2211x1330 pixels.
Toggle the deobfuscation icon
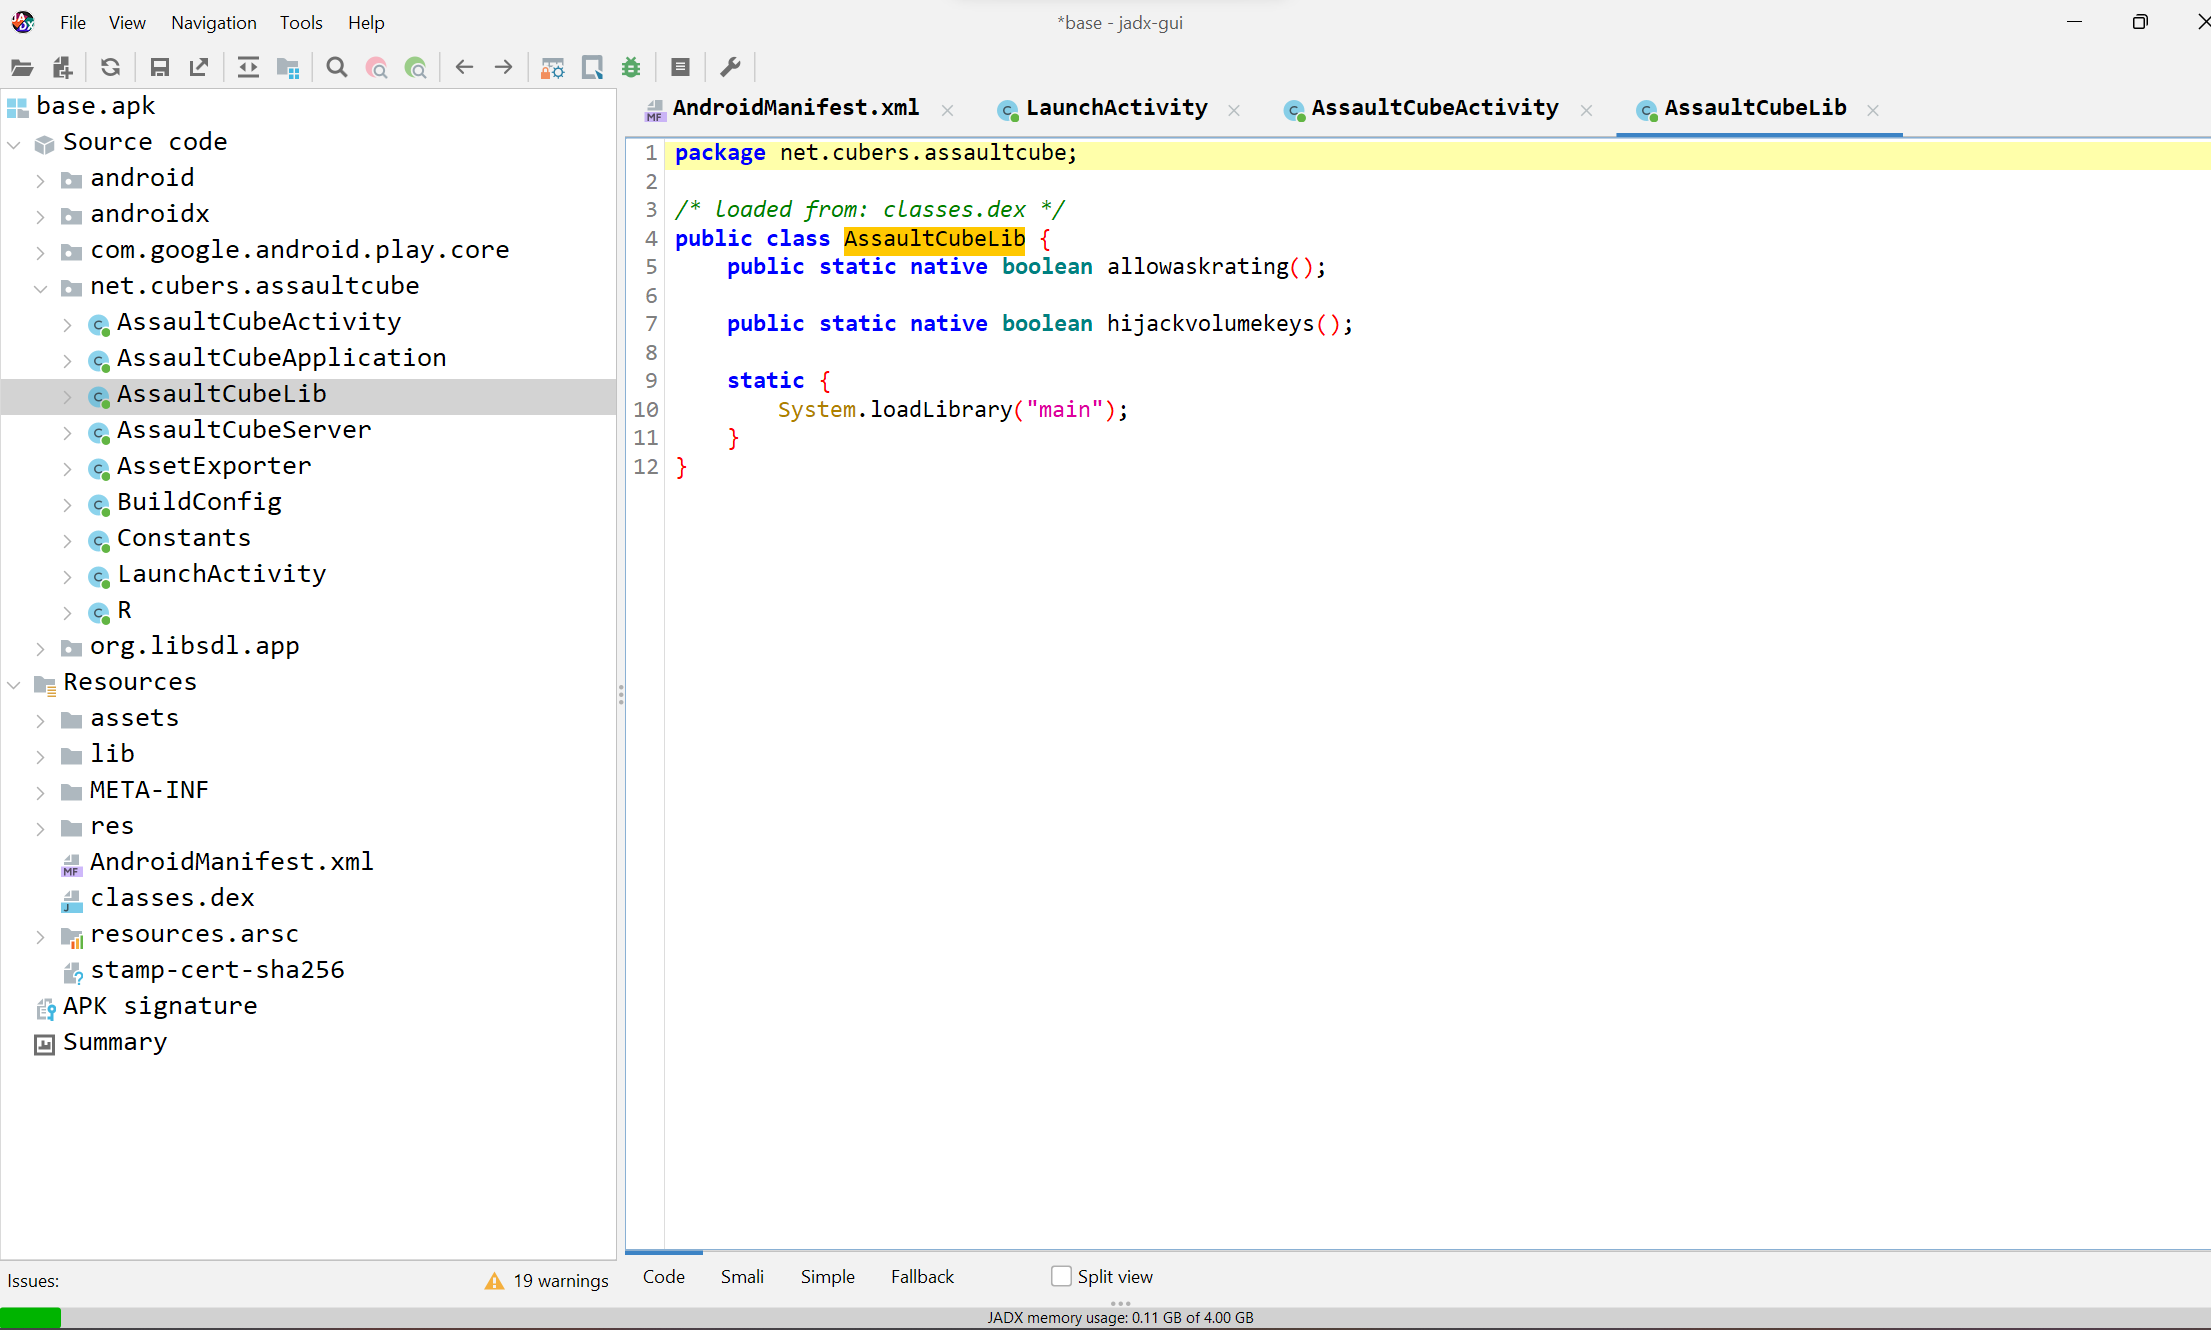552,68
